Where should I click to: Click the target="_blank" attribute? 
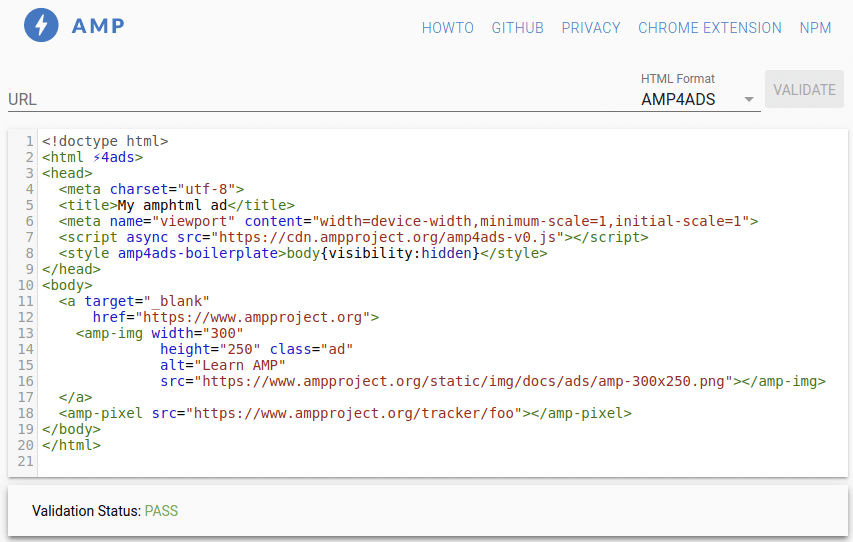[147, 301]
